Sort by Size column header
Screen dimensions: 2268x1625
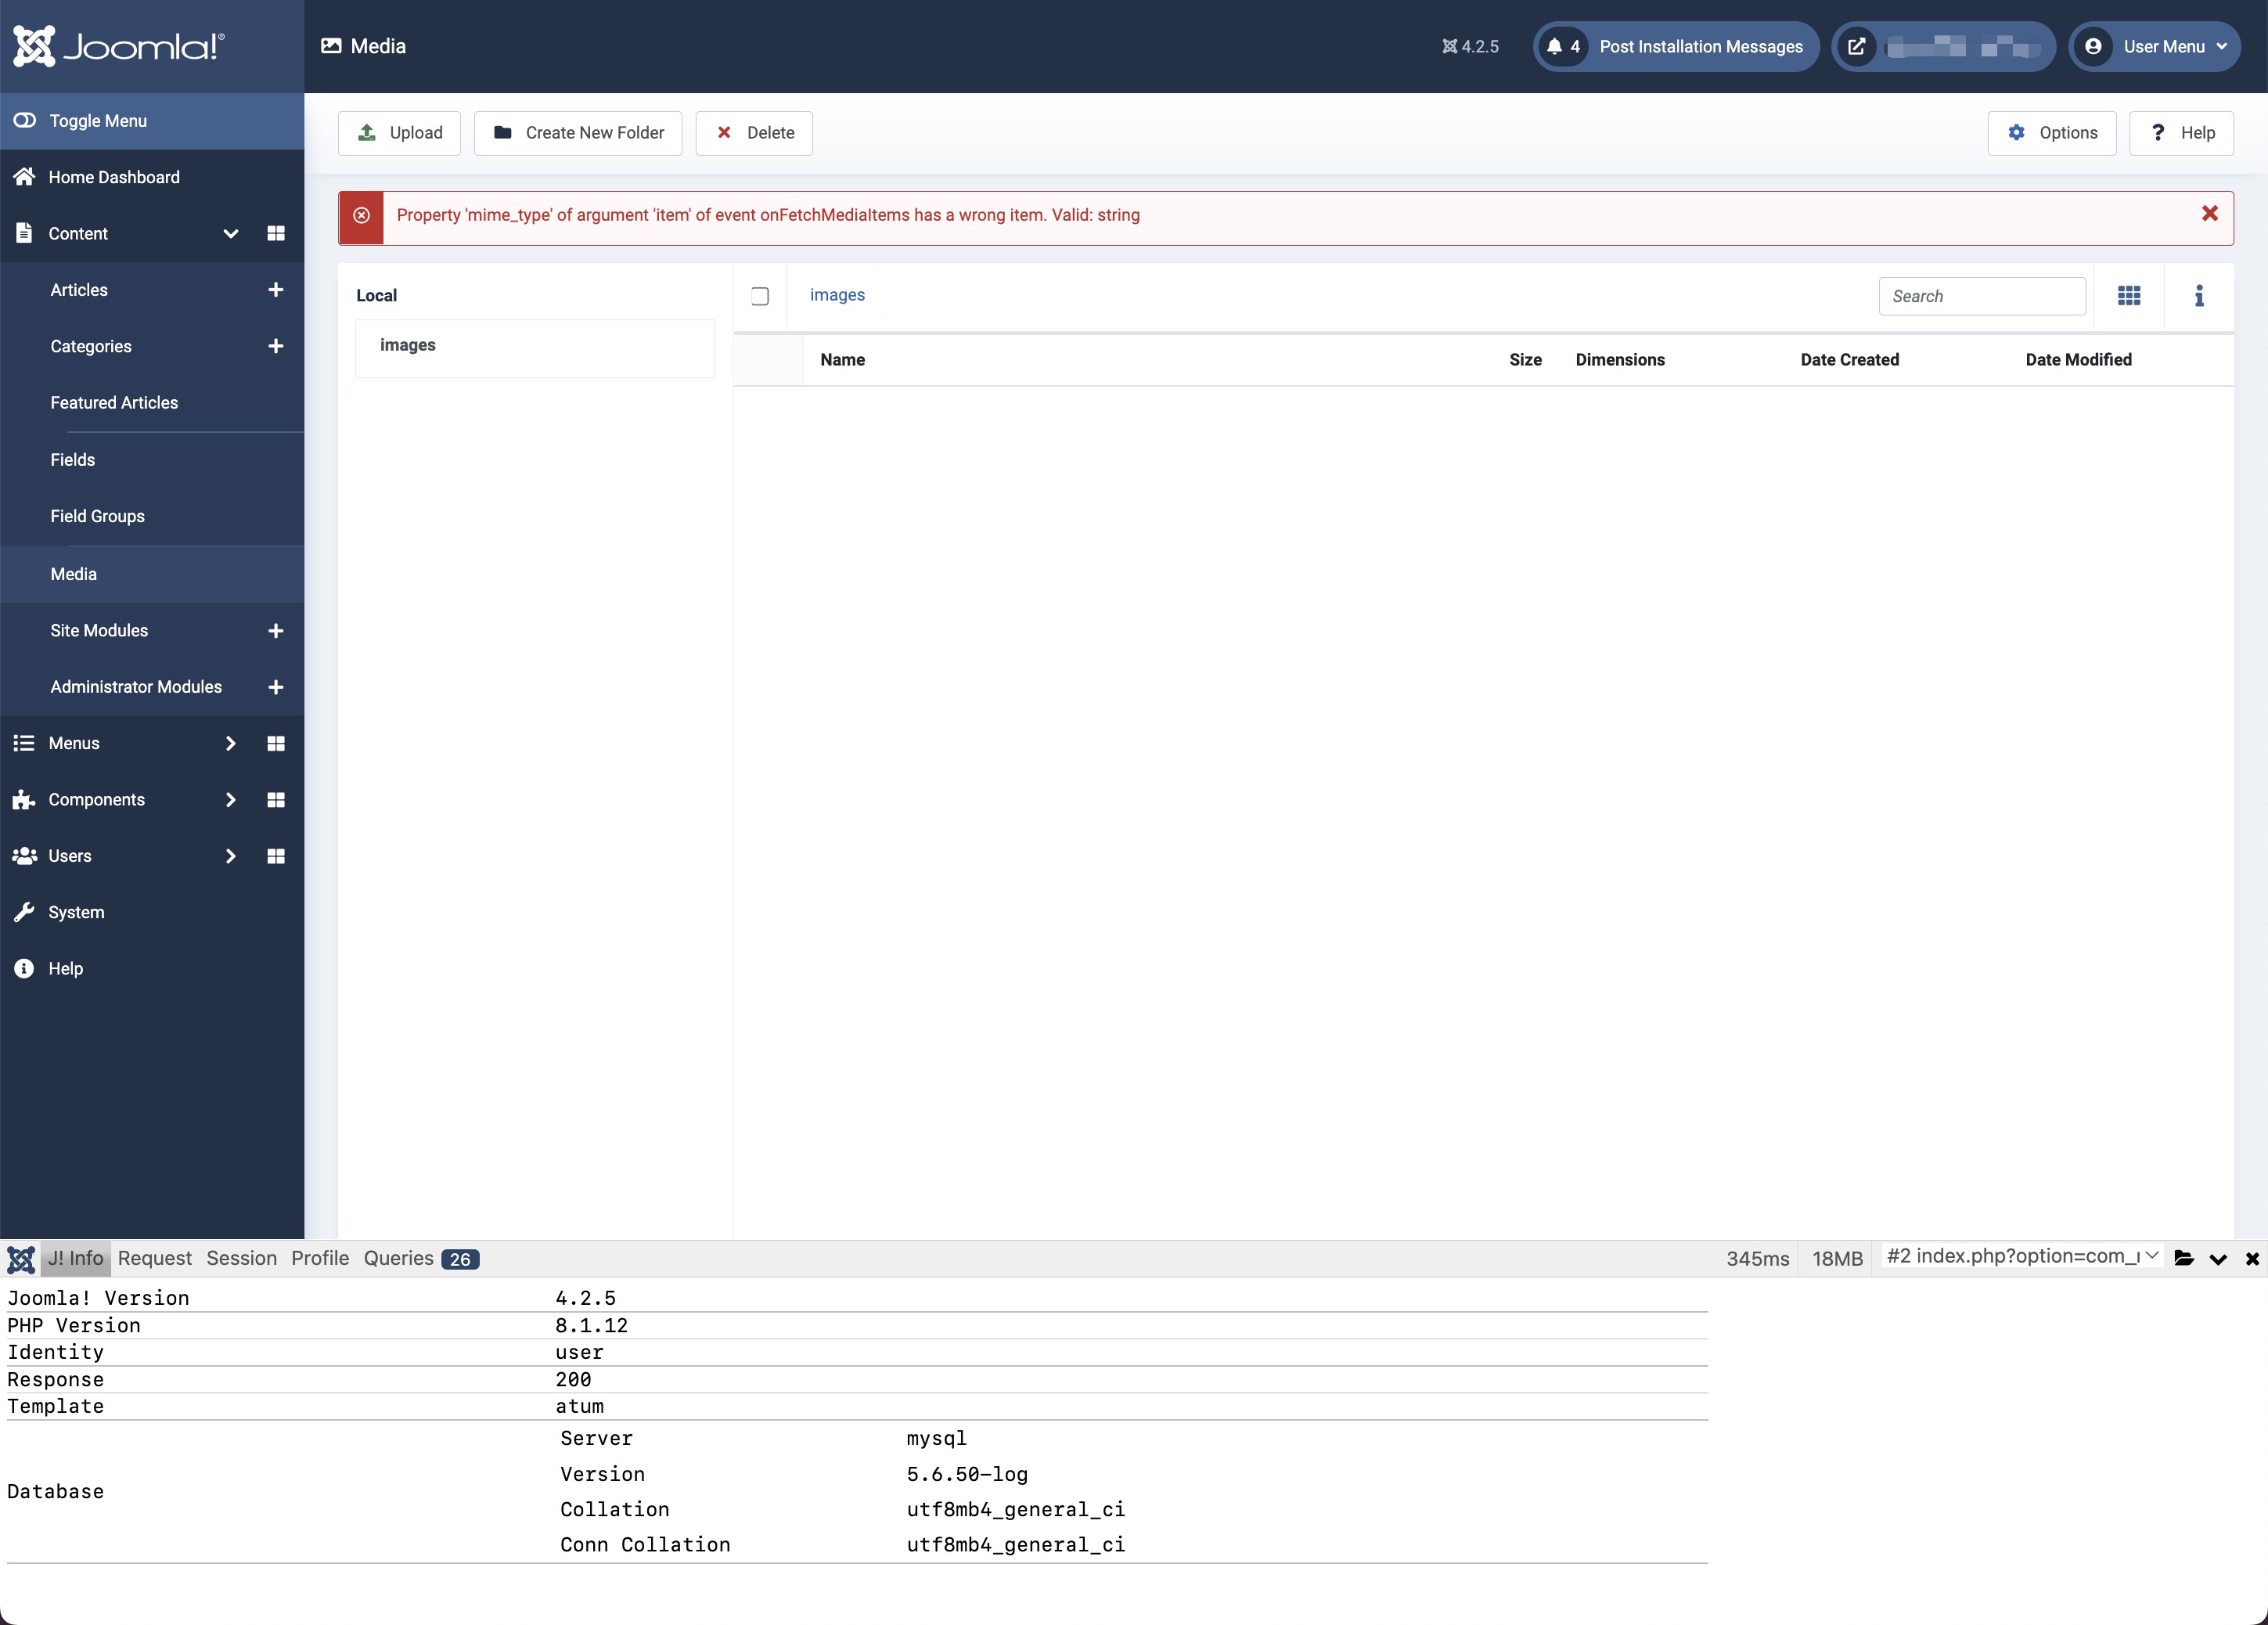point(1525,360)
